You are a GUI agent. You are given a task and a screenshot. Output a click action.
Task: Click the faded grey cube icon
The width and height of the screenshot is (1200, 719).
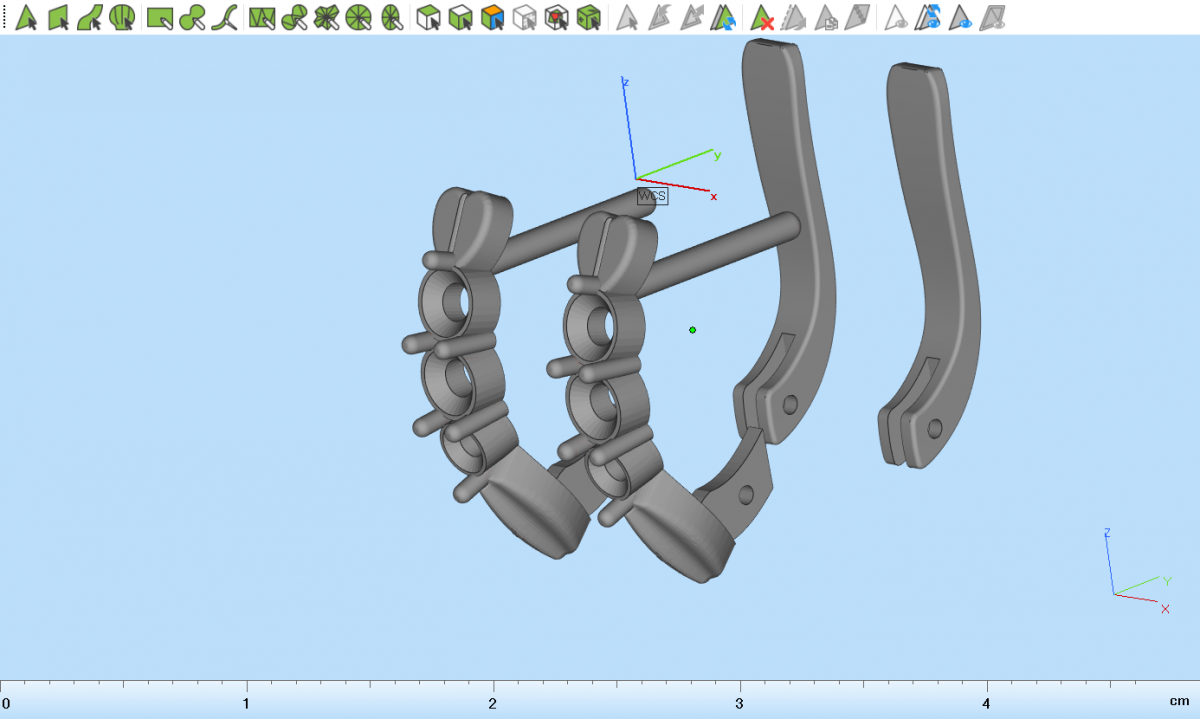tap(524, 17)
